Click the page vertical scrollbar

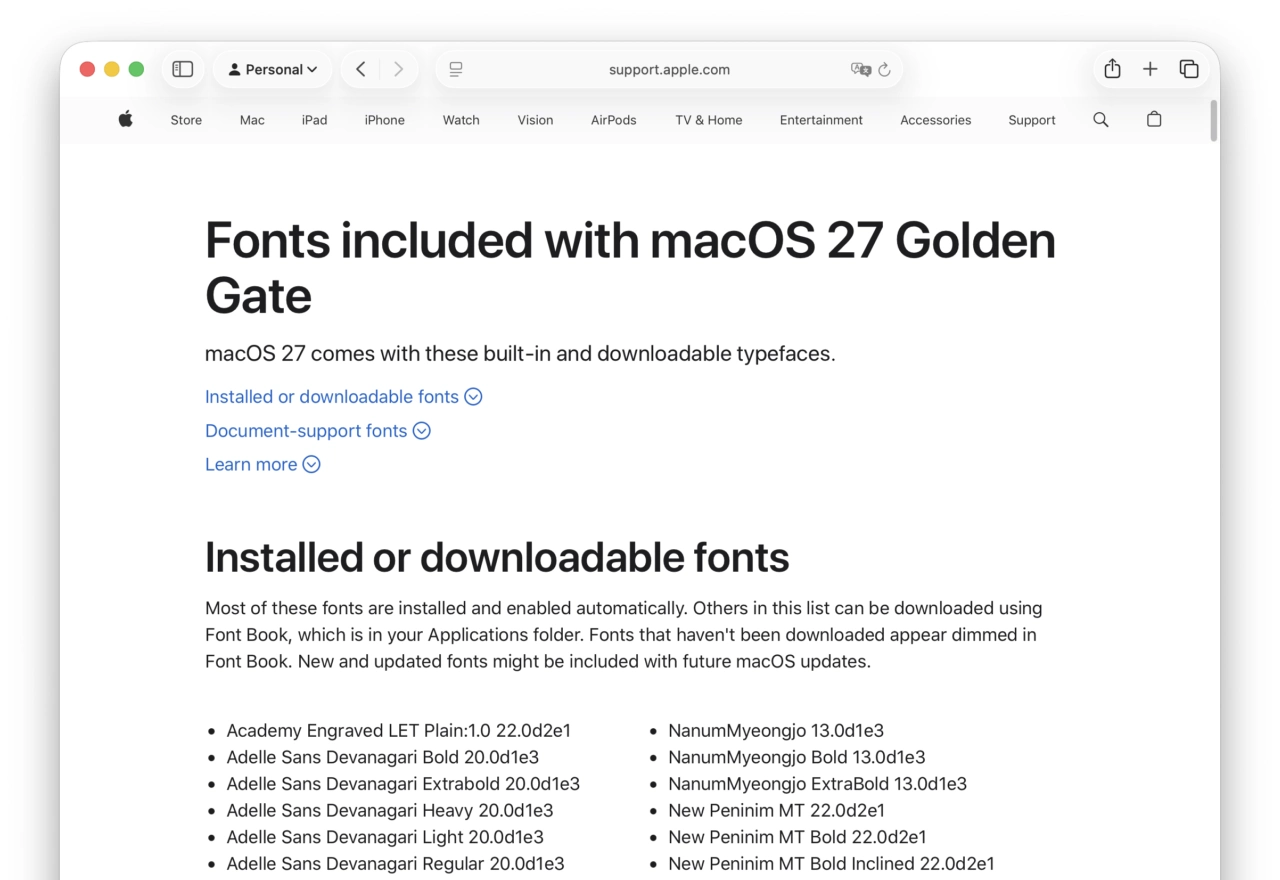pyautogui.click(x=1214, y=121)
